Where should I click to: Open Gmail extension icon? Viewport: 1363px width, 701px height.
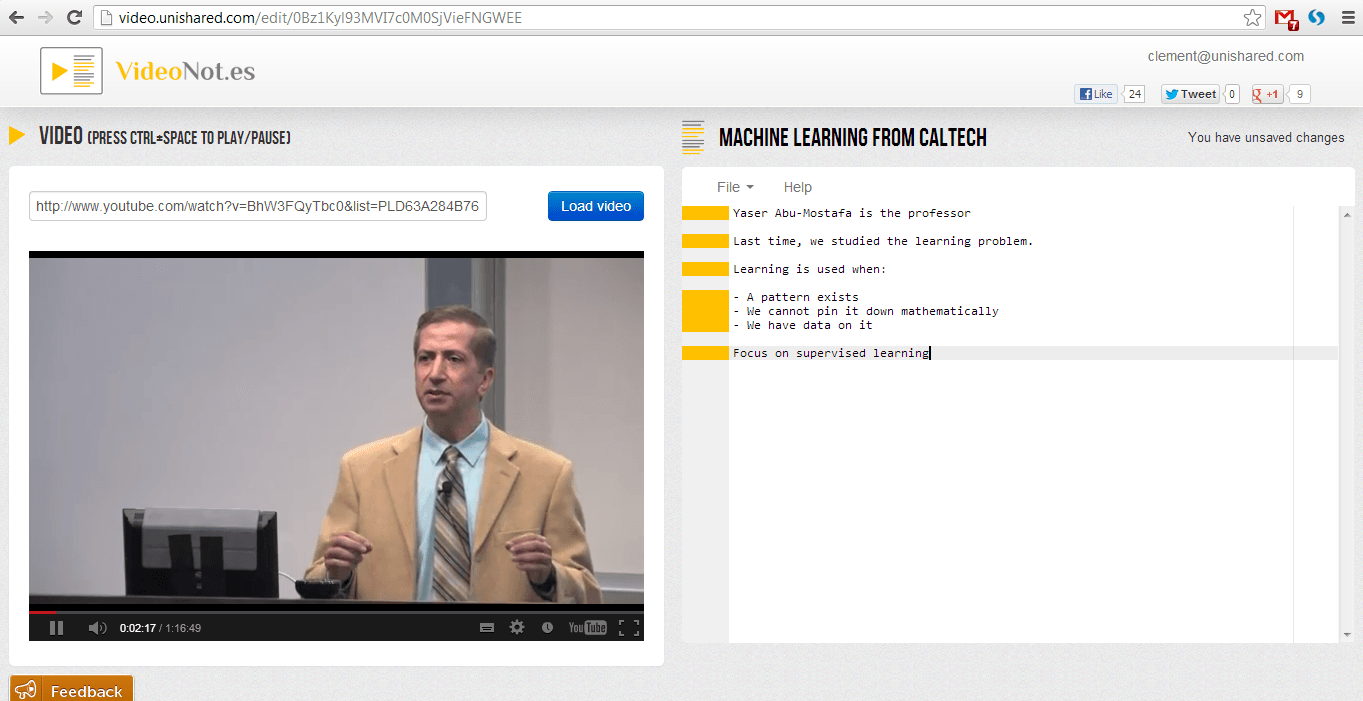click(1285, 18)
